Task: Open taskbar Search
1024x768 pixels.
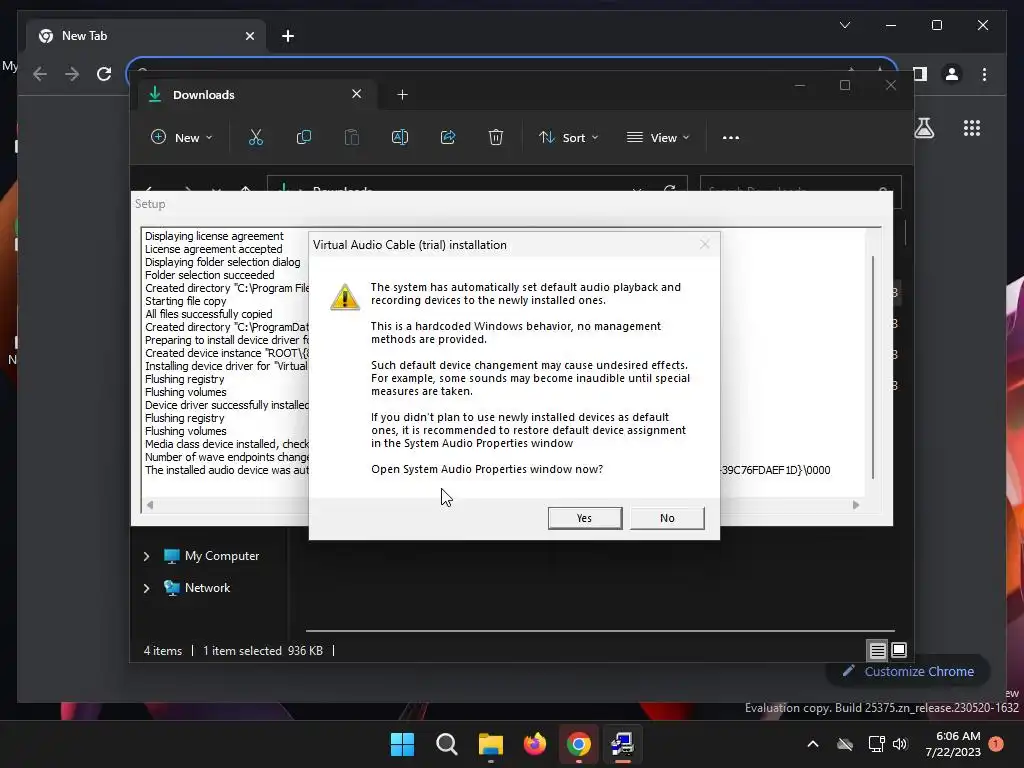Action: click(x=447, y=744)
